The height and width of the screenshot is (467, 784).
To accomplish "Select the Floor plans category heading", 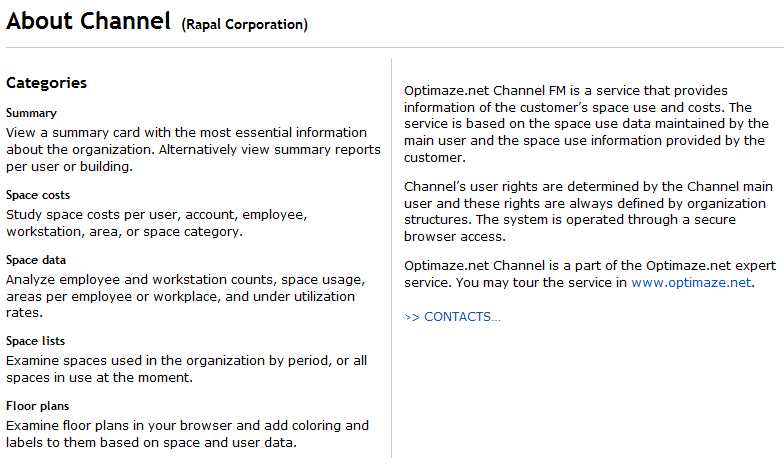I will 36,406.
